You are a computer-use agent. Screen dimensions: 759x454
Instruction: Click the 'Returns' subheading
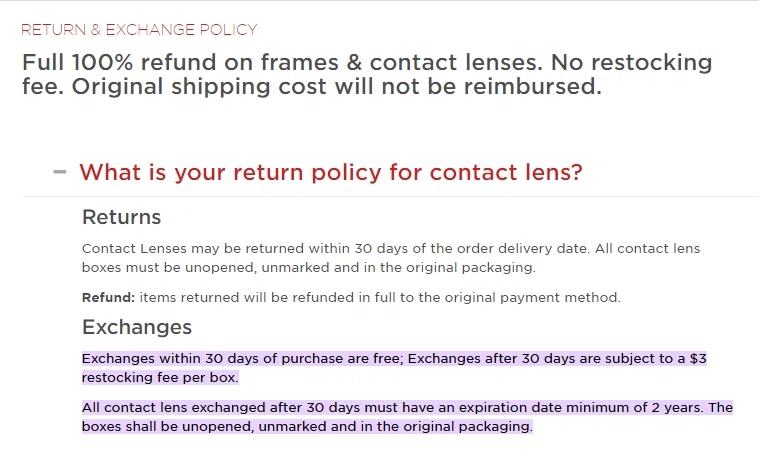pos(121,217)
